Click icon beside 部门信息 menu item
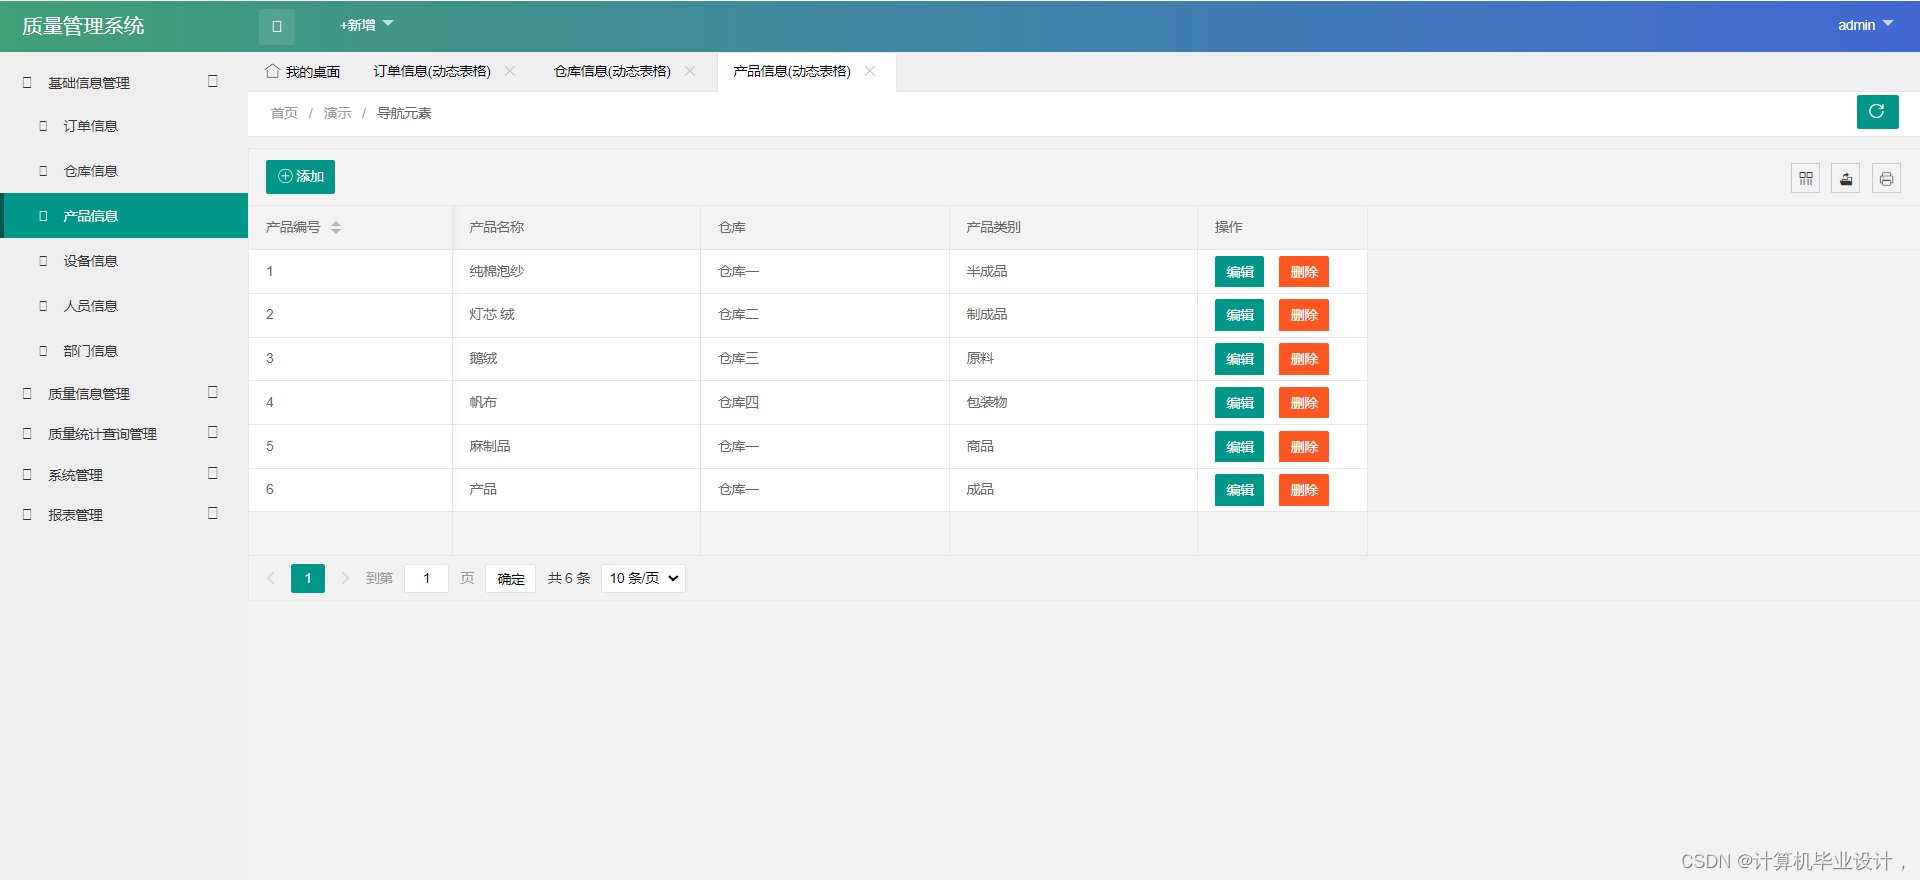The width and height of the screenshot is (1920, 880). pyautogui.click(x=43, y=351)
